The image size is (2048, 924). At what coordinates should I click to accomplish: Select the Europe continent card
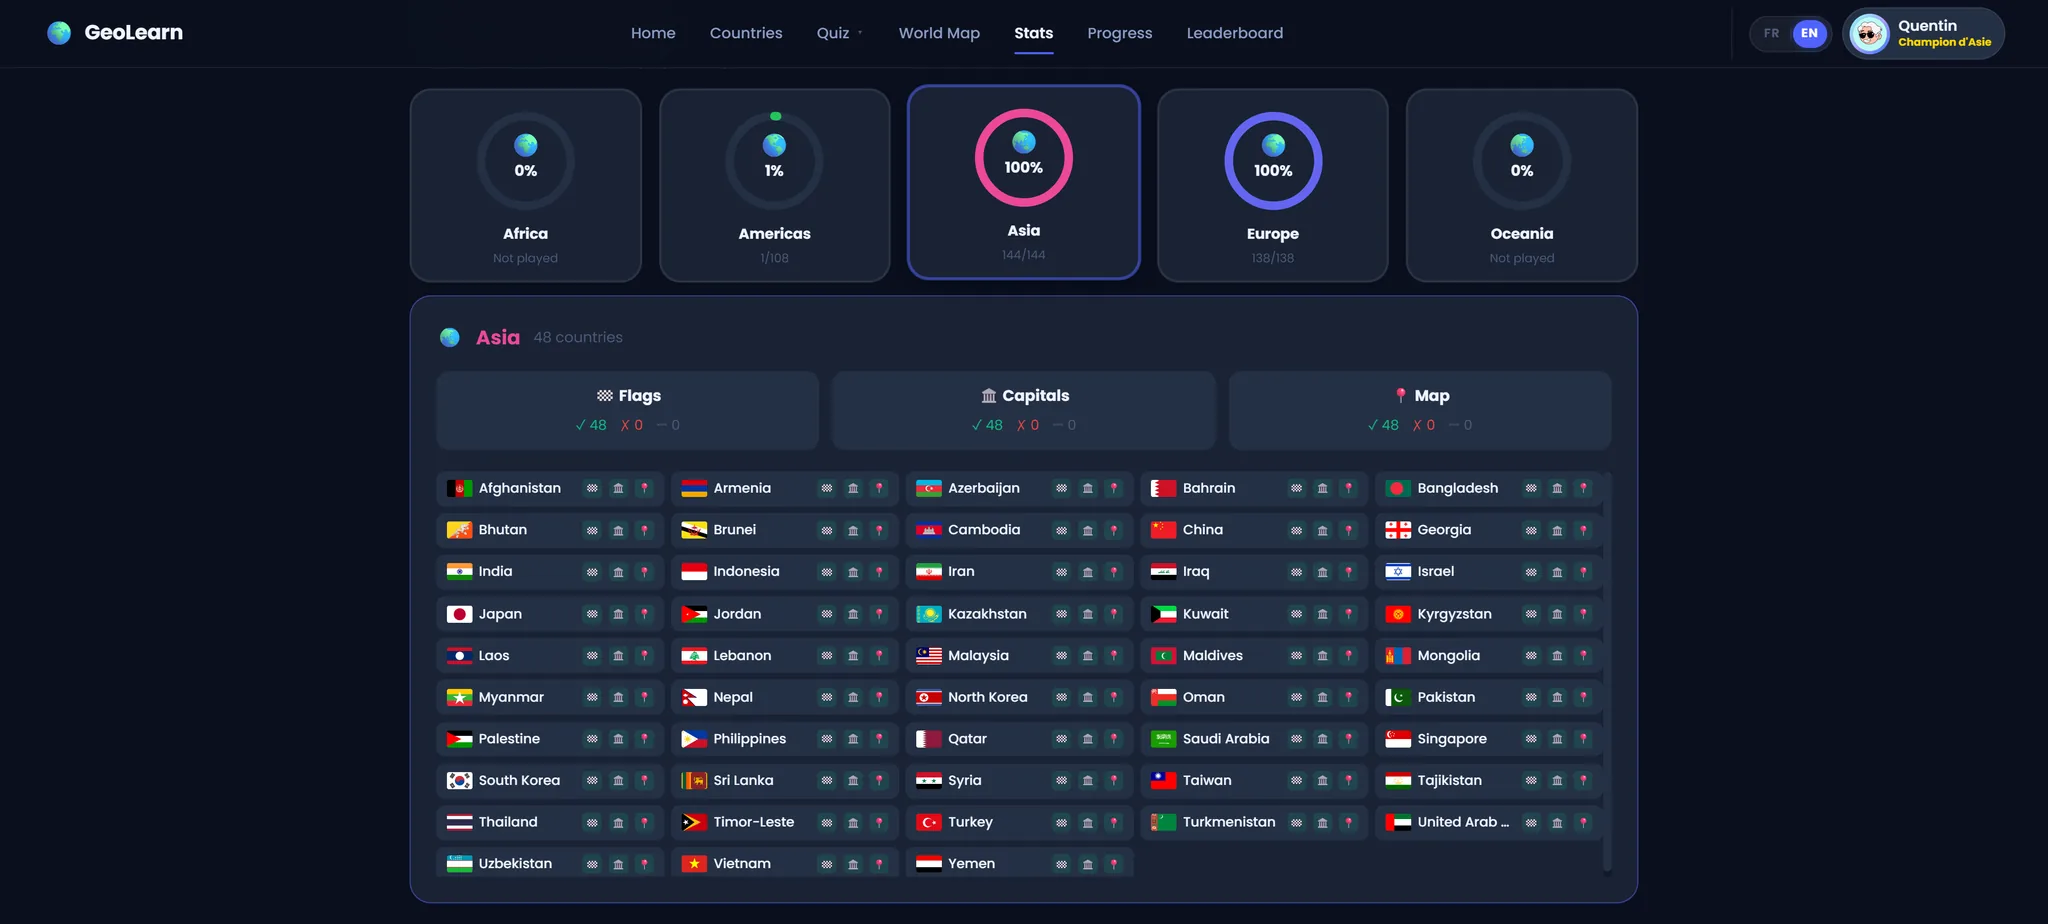tap(1272, 185)
